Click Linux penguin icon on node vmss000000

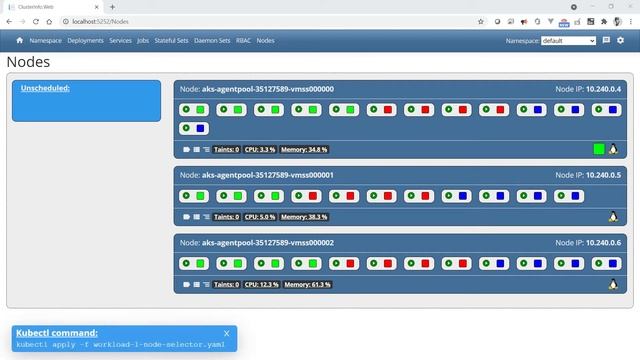613,149
